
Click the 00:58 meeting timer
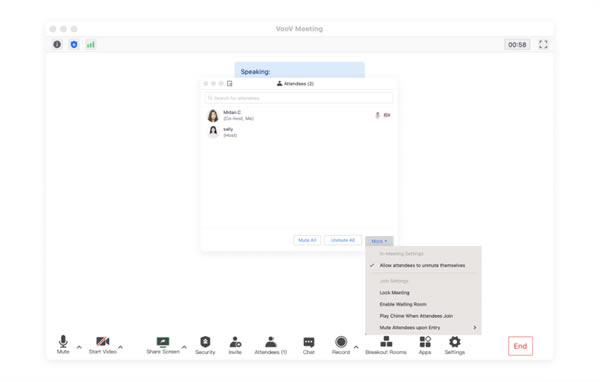point(517,45)
